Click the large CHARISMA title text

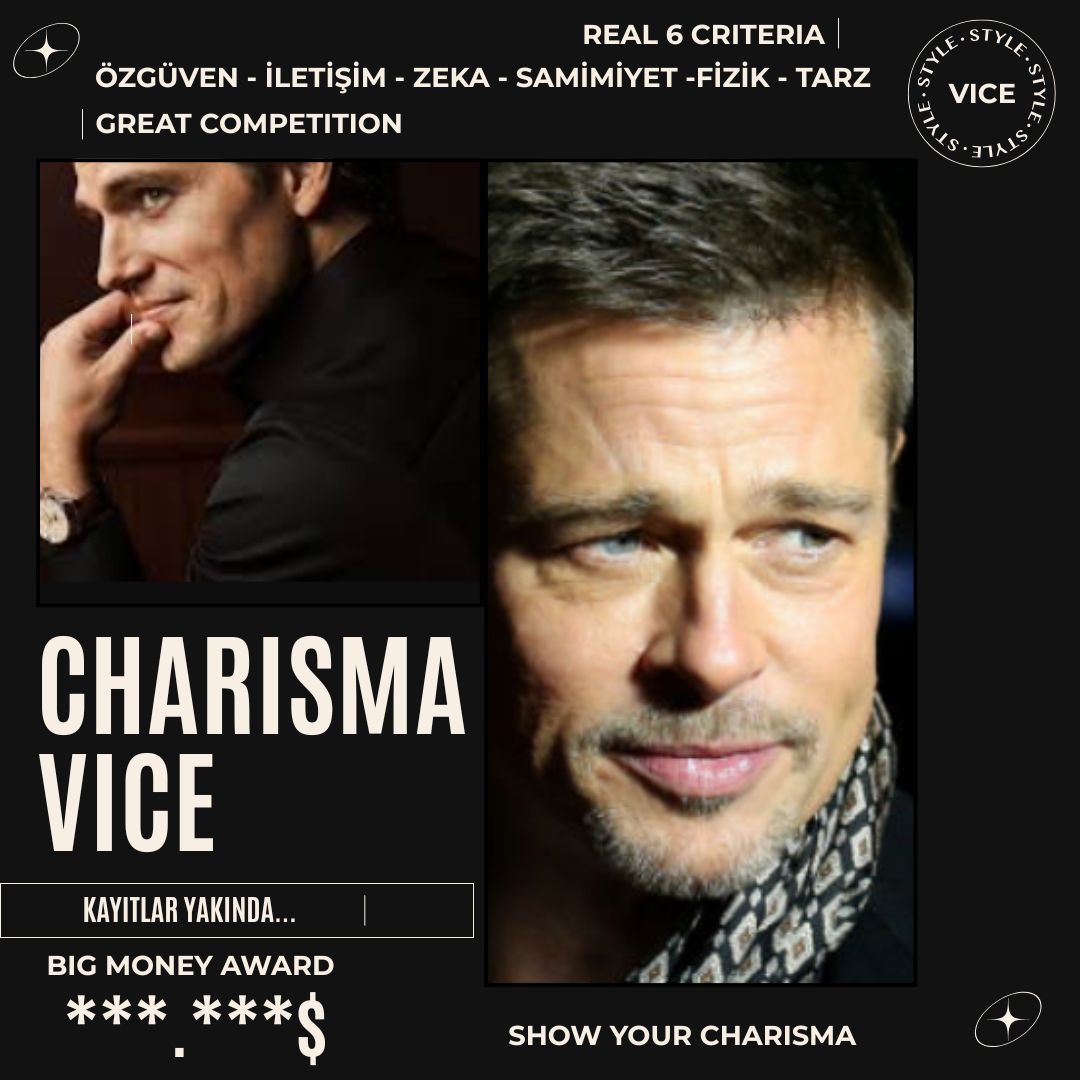[x=253, y=687]
